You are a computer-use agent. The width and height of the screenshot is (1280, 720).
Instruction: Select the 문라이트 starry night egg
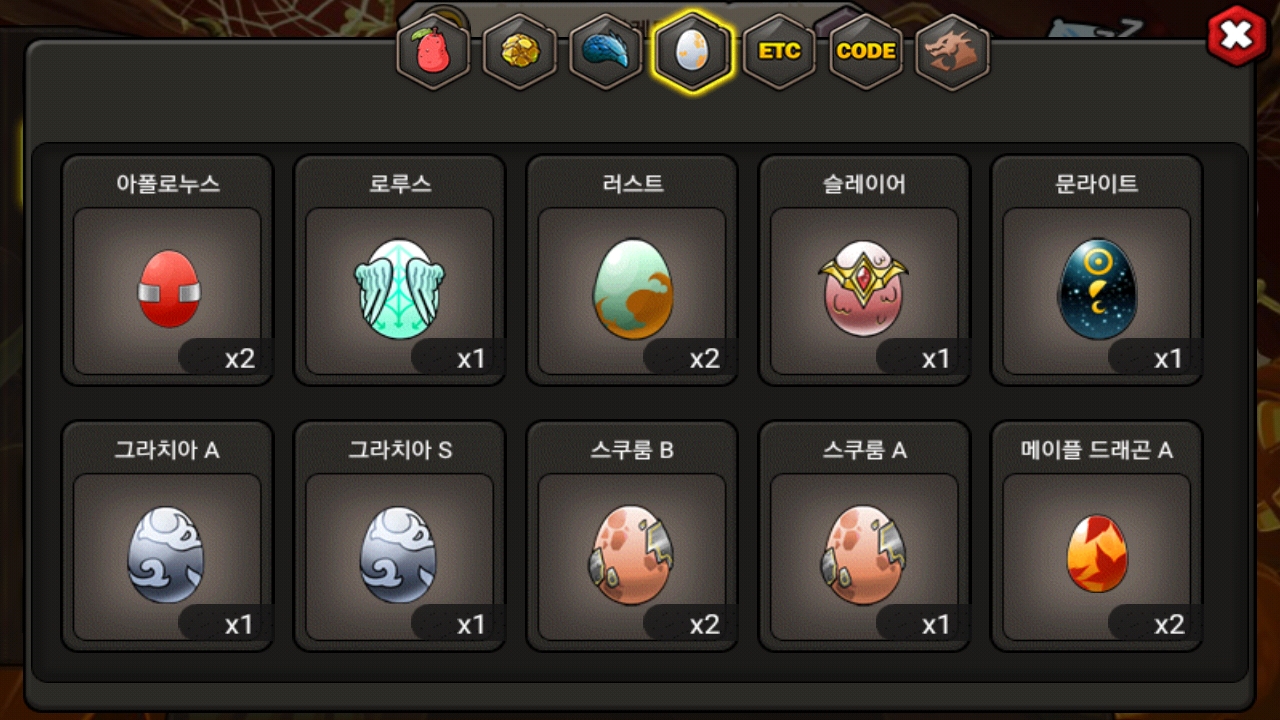tap(1096, 270)
